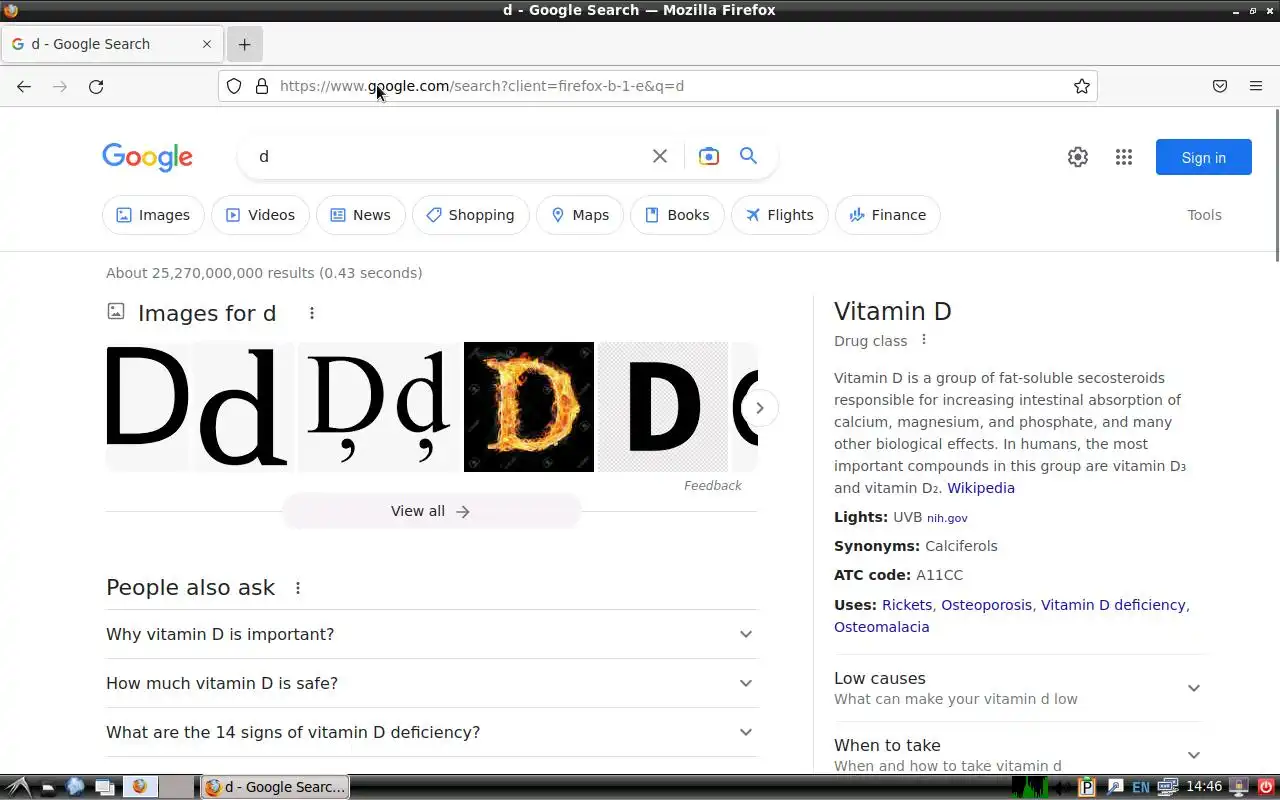Screen dimensions: 1280x800
Task: Search by image with camera icon
Action: (x=709, y=156)
